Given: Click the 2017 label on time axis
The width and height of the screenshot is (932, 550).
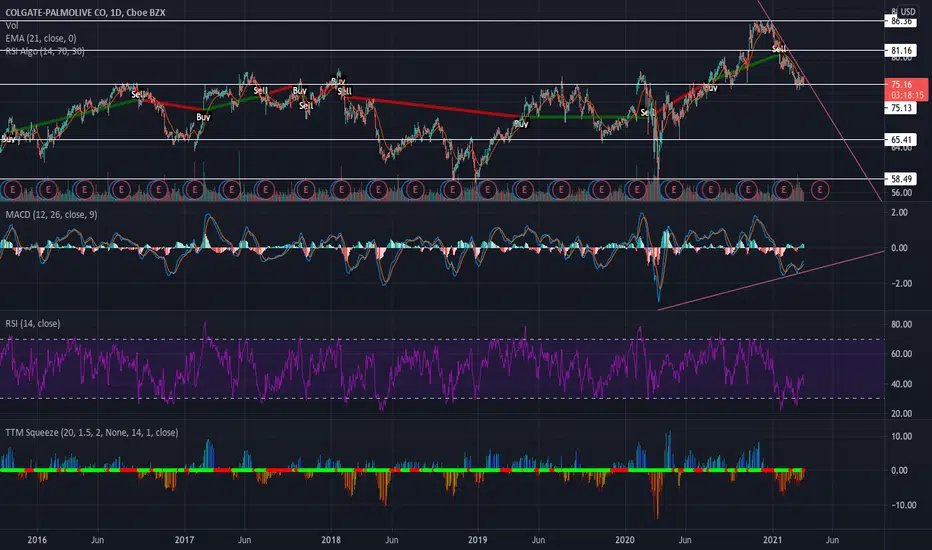Looking at the screenshot, I should (x=184, y=540).
